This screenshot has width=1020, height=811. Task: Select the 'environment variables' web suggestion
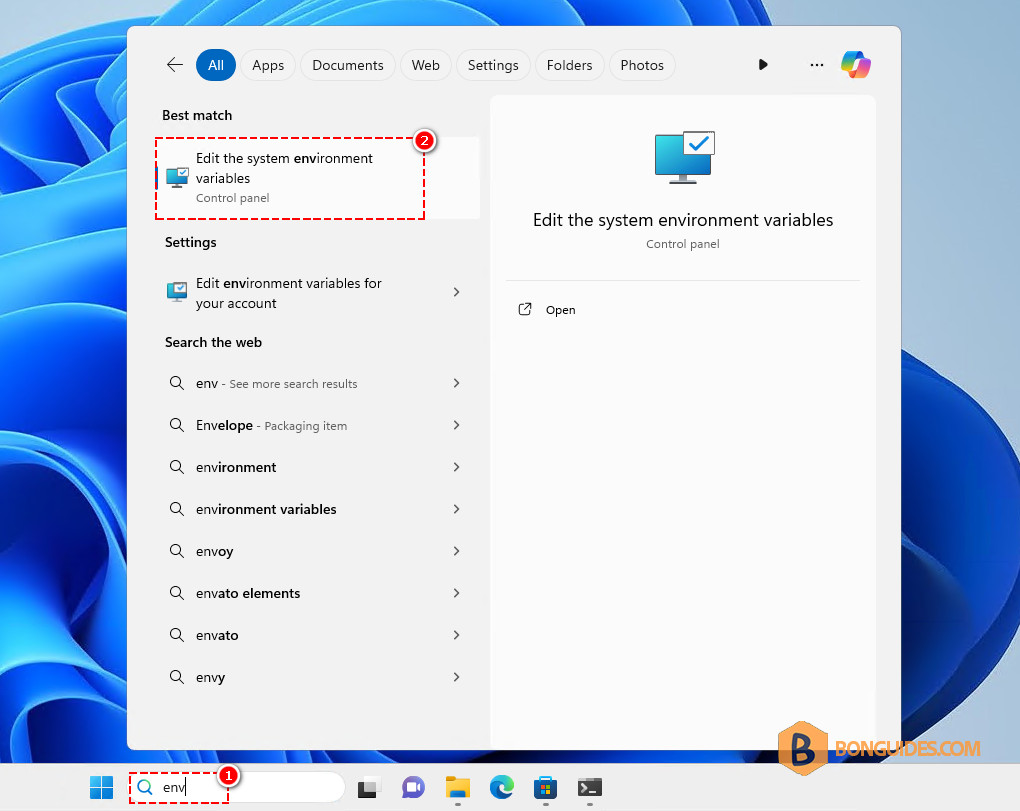[x=318, y=509]
